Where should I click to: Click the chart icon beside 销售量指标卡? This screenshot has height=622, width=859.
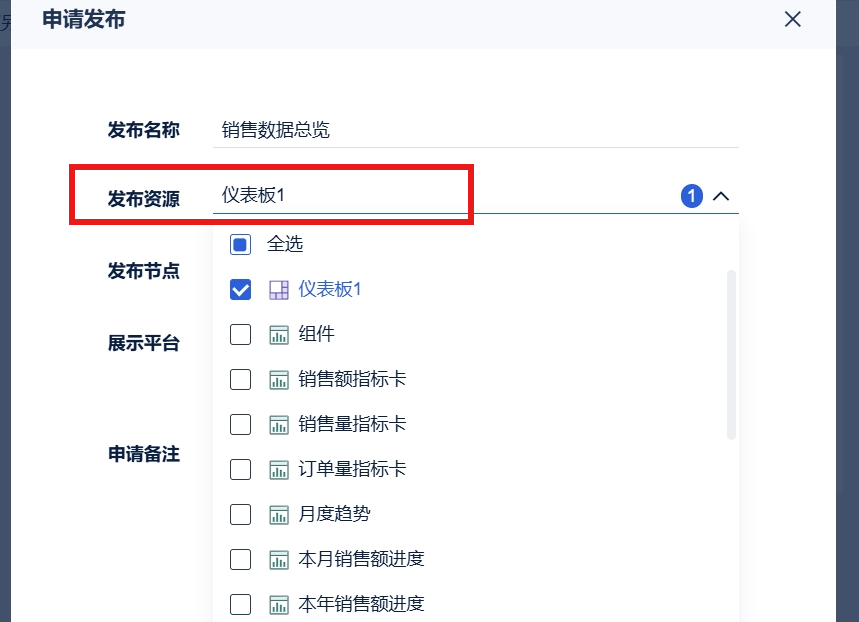(x=279, y=425)
